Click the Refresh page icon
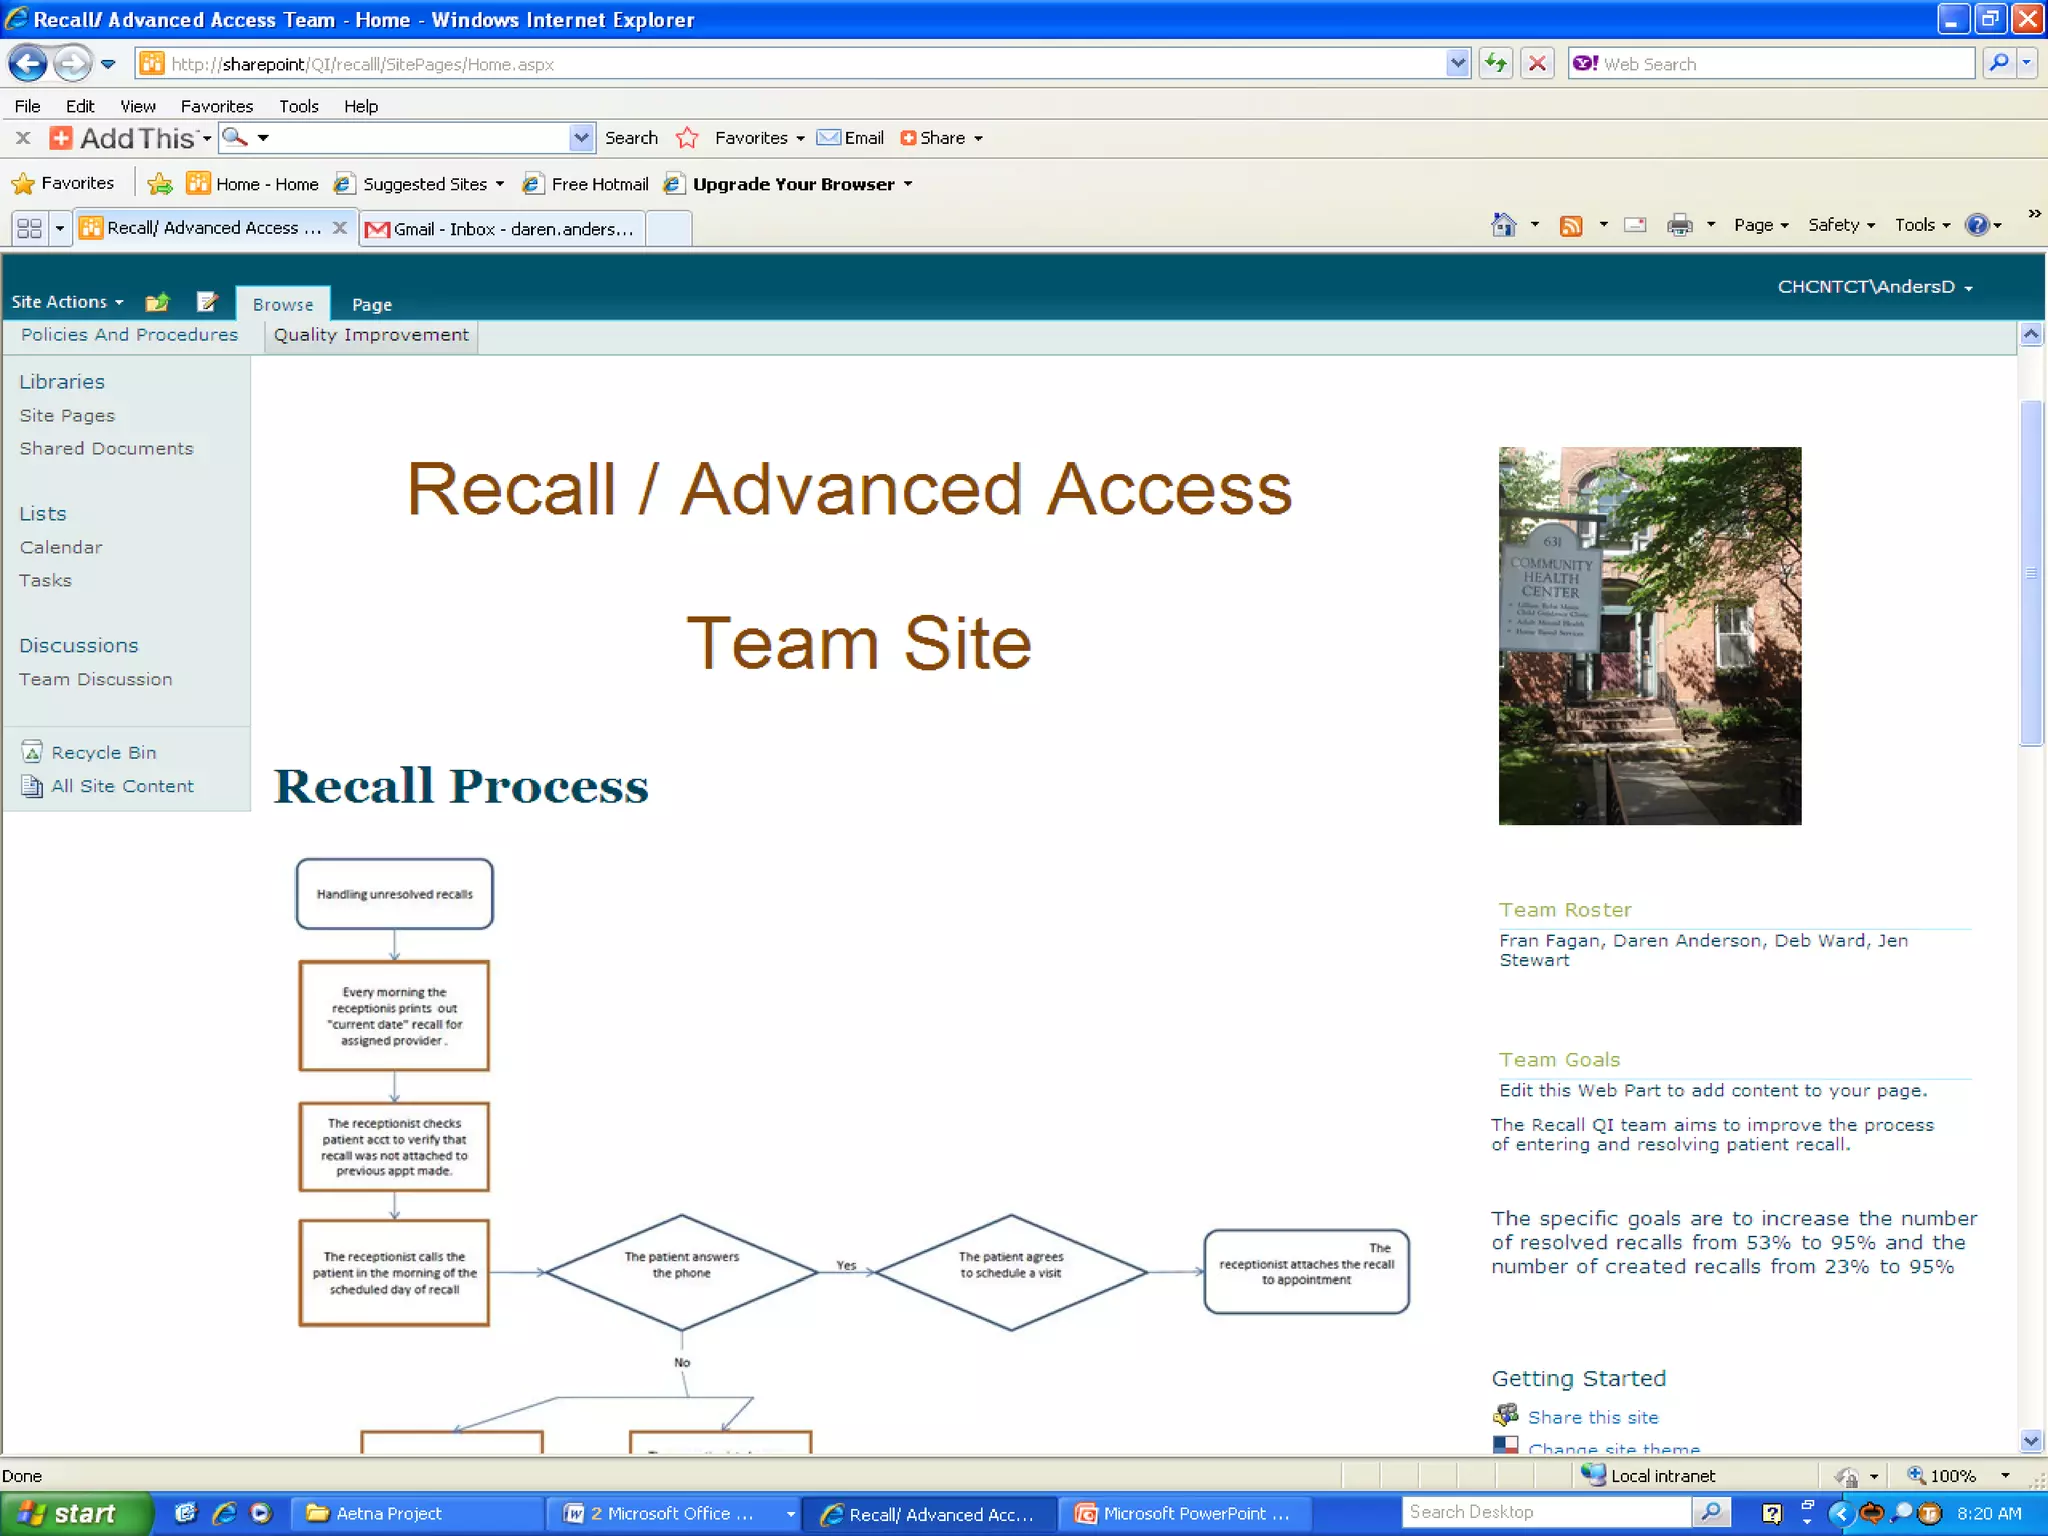 [x=1495, y=64]
